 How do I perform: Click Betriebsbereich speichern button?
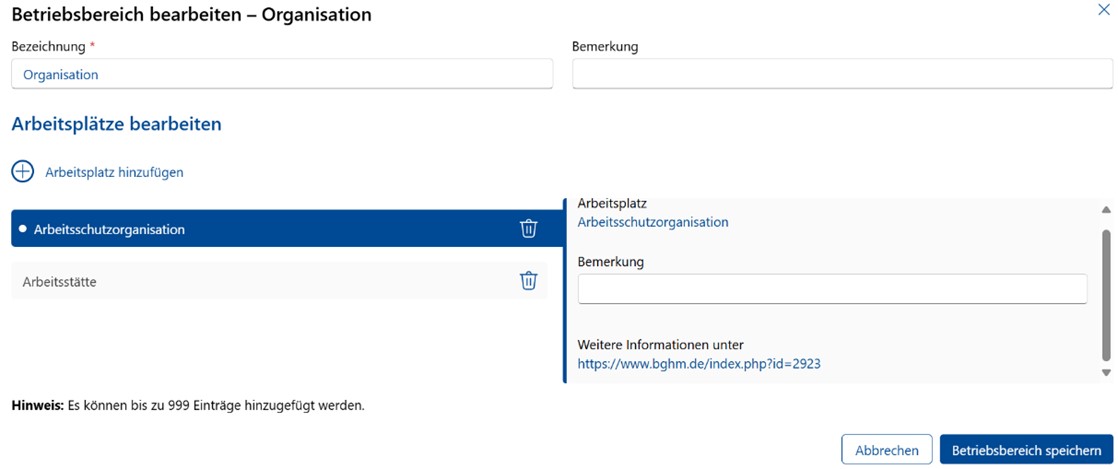tap(1026, 450)
